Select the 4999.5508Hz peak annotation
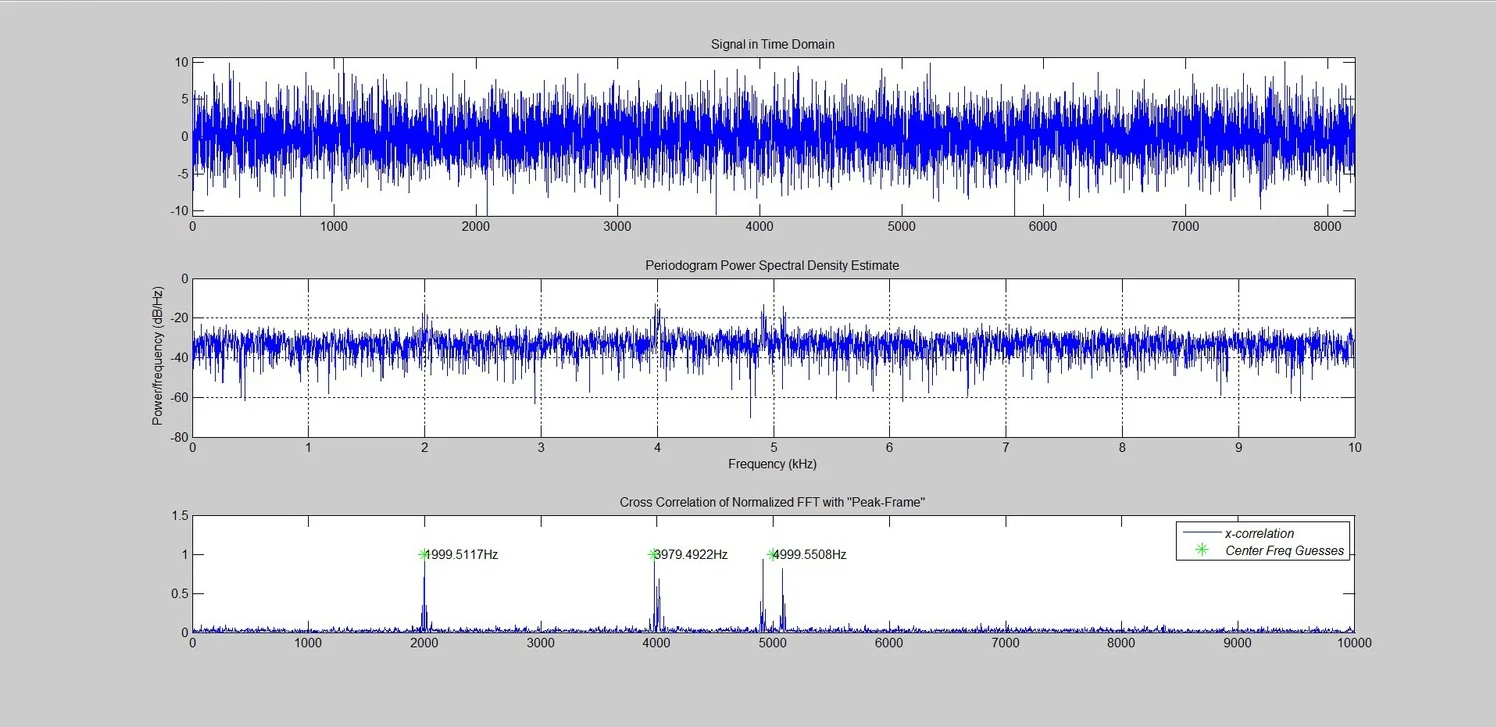 (810, 555)
